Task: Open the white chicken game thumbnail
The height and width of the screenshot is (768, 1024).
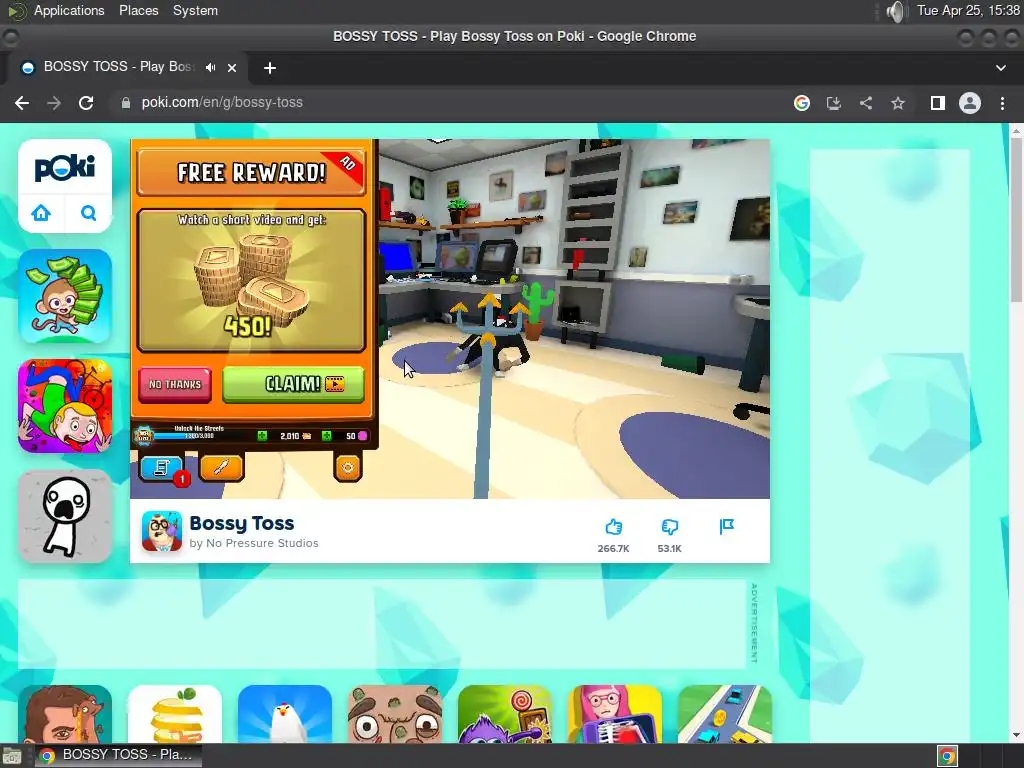Action: [285, 714]
